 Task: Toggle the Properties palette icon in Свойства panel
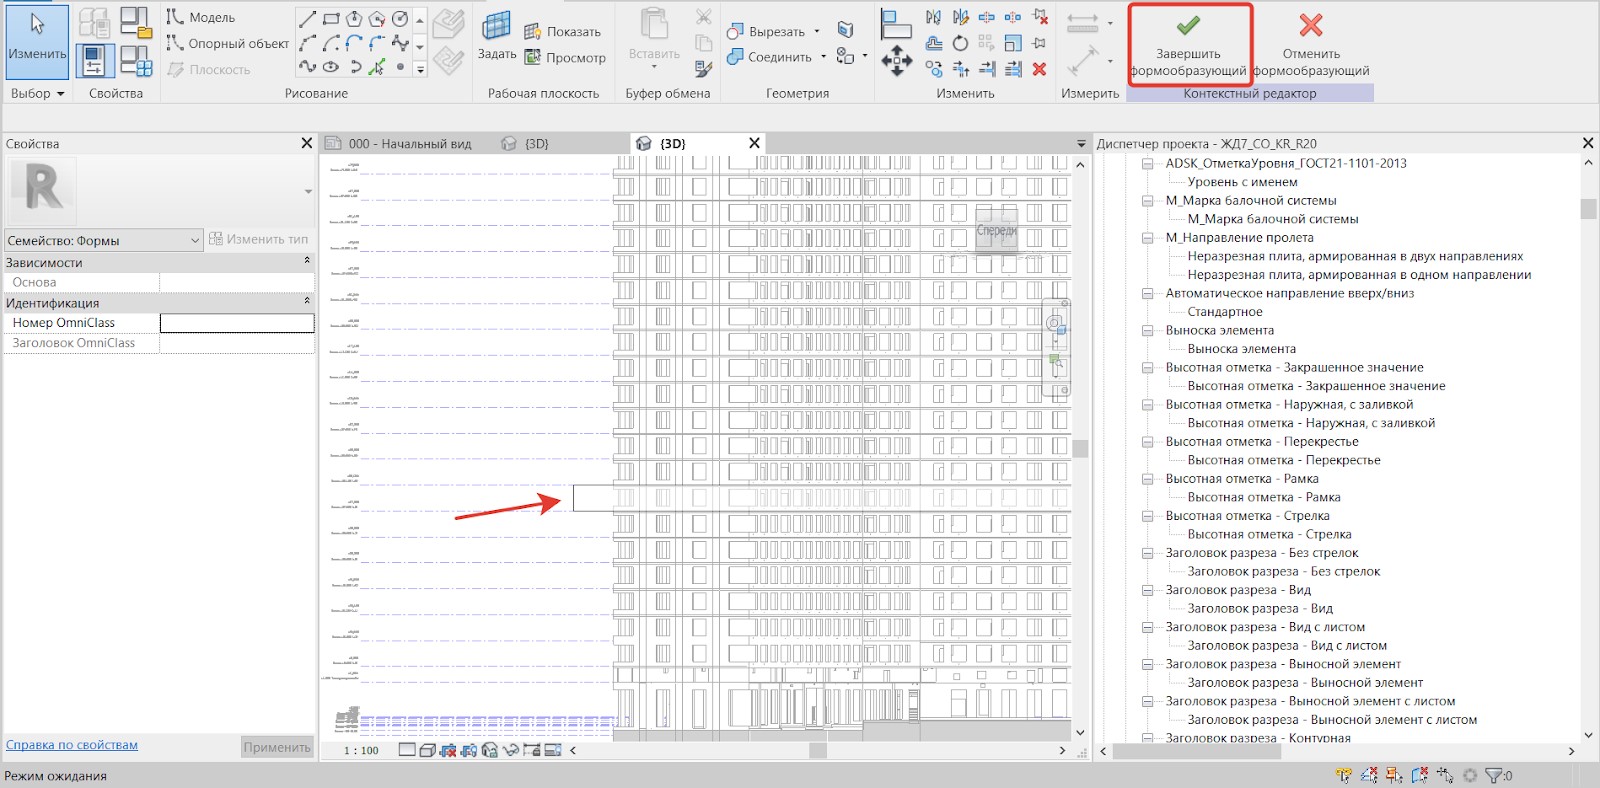(95, 60)
